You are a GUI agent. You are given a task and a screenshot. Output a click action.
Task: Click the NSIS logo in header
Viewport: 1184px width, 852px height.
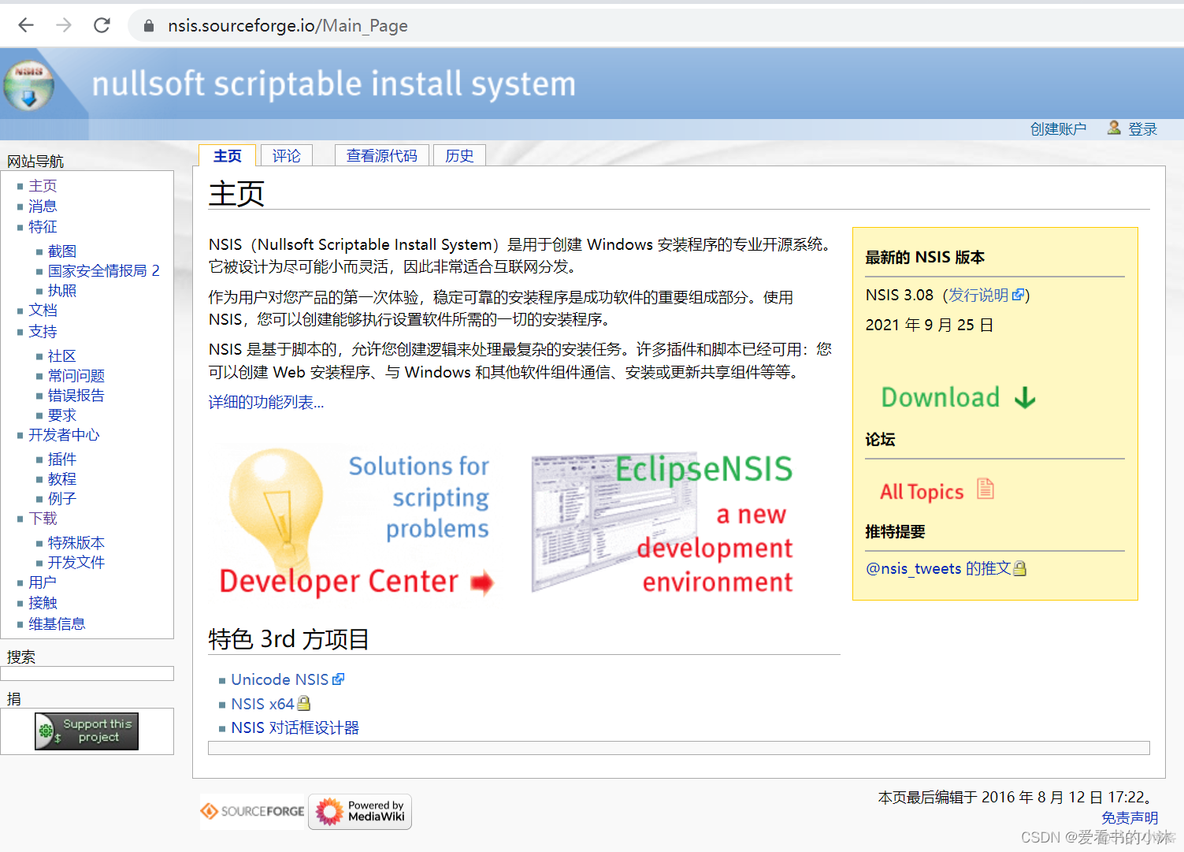(29, 85)
